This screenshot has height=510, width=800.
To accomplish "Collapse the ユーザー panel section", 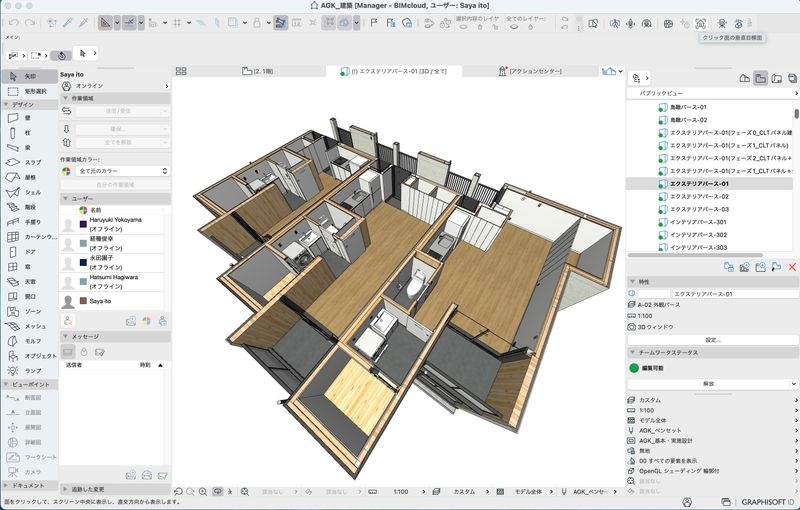I will 65,198.
